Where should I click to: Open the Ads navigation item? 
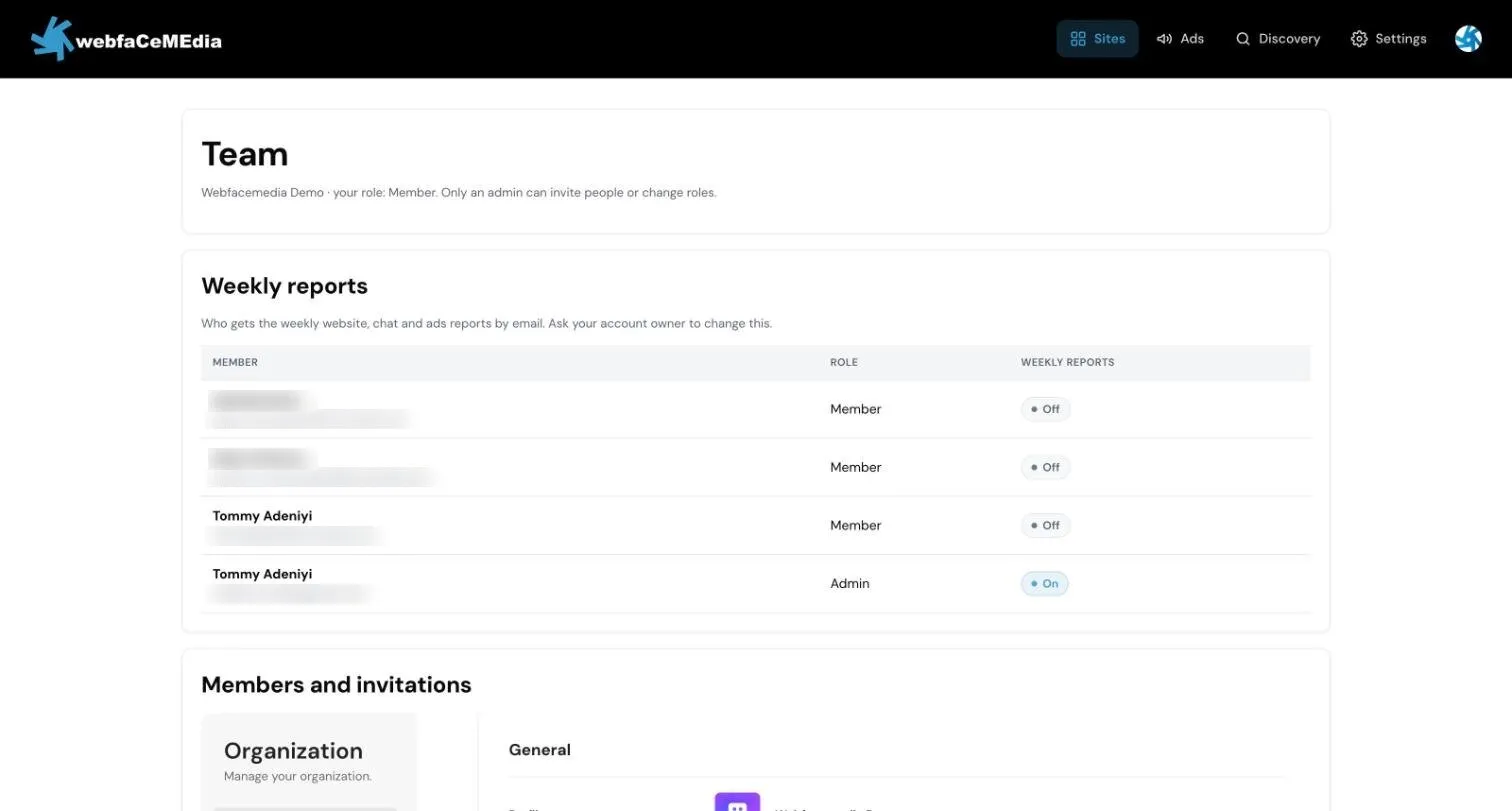pos(1180,39)
